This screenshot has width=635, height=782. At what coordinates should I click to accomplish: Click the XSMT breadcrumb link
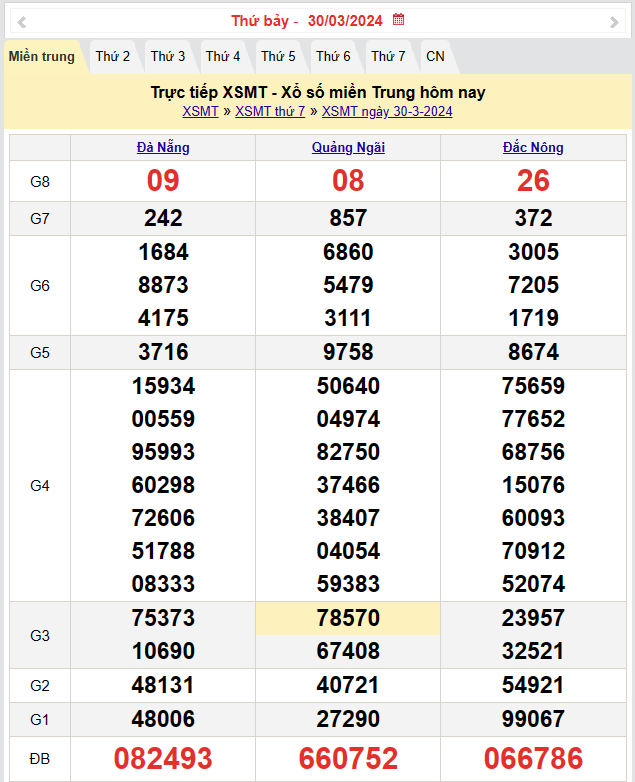click(200, 112)
